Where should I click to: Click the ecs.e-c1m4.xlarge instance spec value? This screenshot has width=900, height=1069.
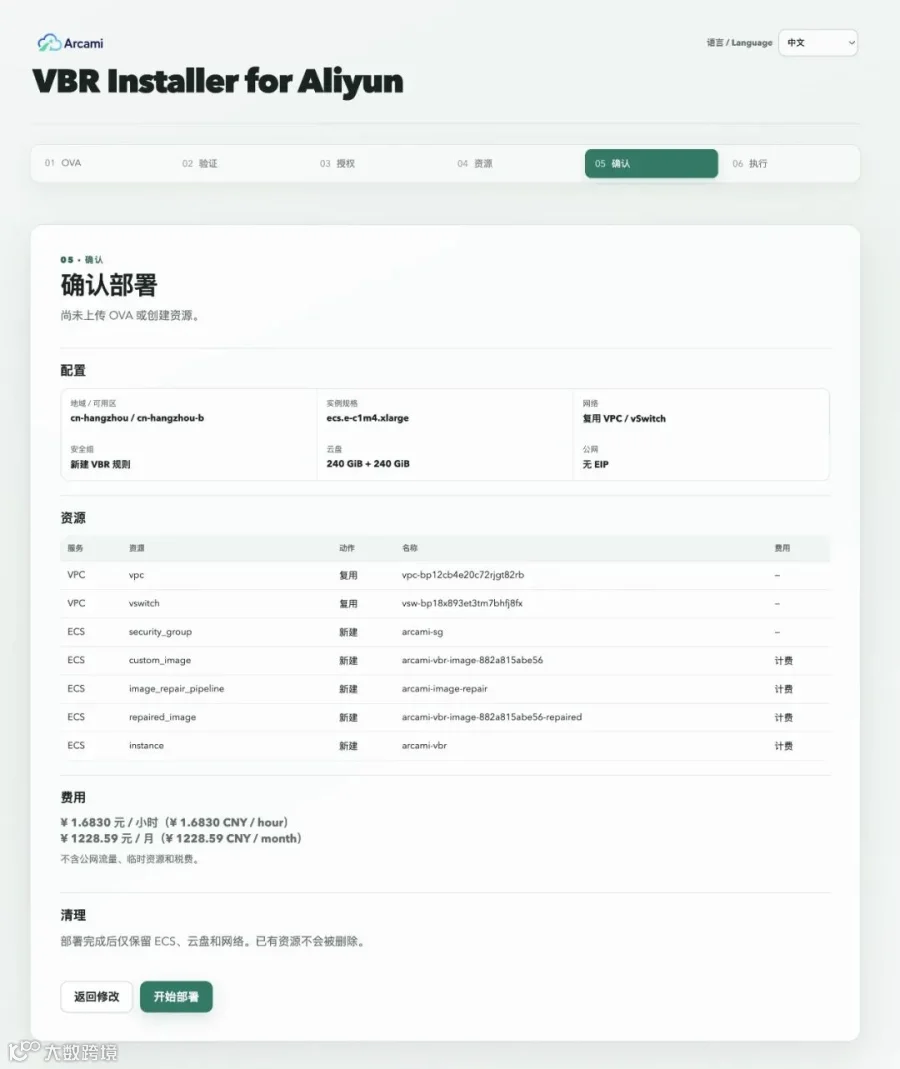coord(368,418)
